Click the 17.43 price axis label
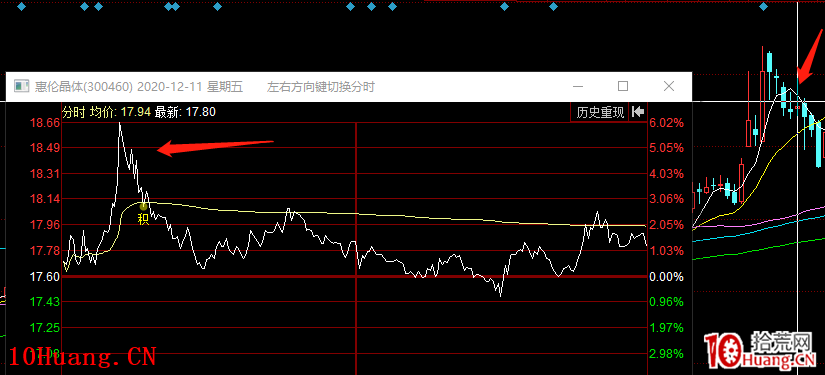 tap(46, 302)
